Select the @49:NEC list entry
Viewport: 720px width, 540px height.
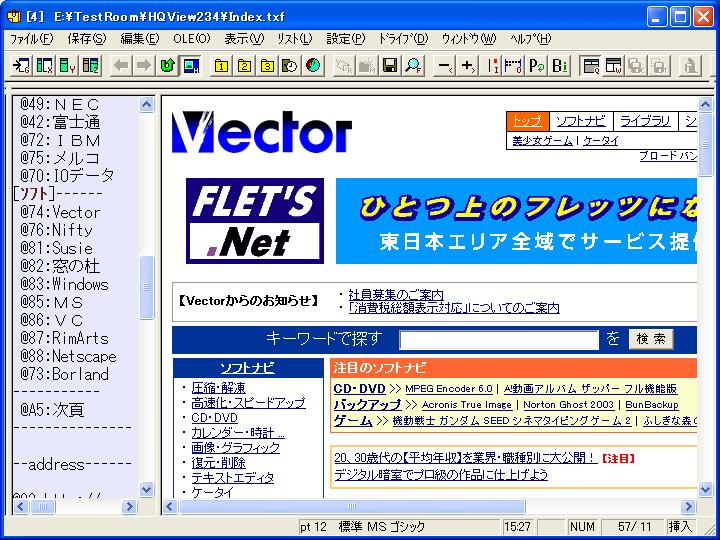tap(60, 104)
